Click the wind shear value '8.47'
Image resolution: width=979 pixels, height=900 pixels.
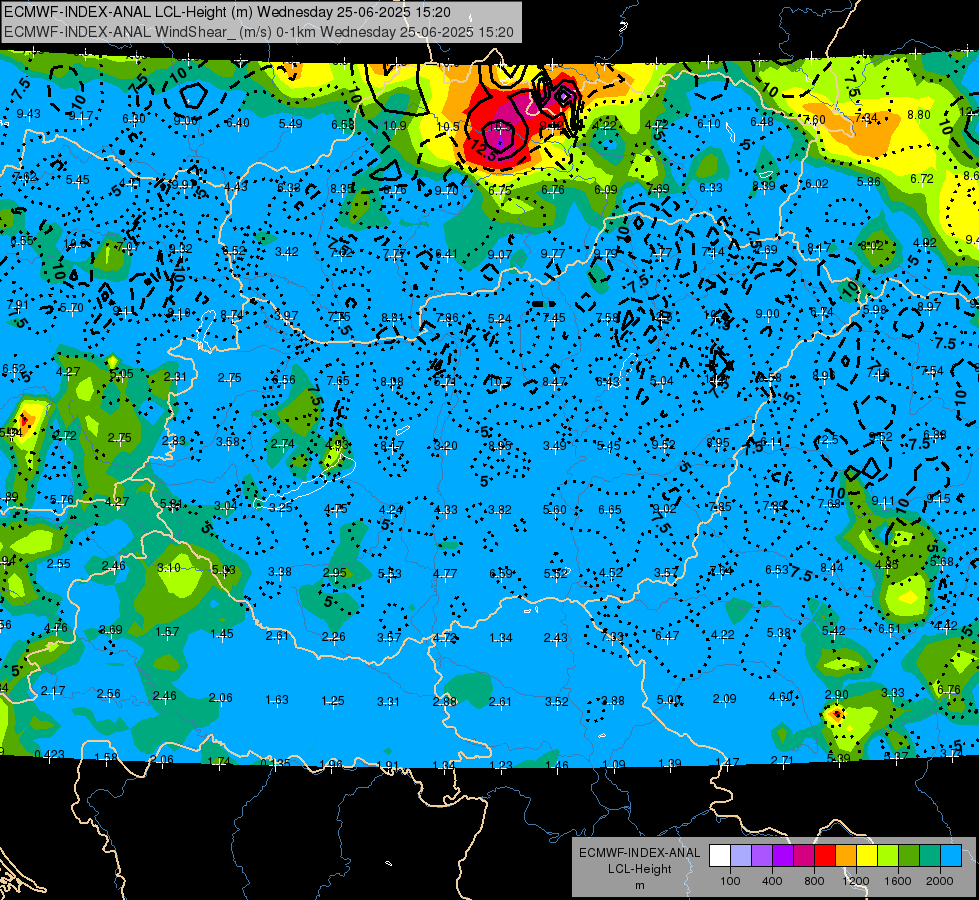coord(554,382)
